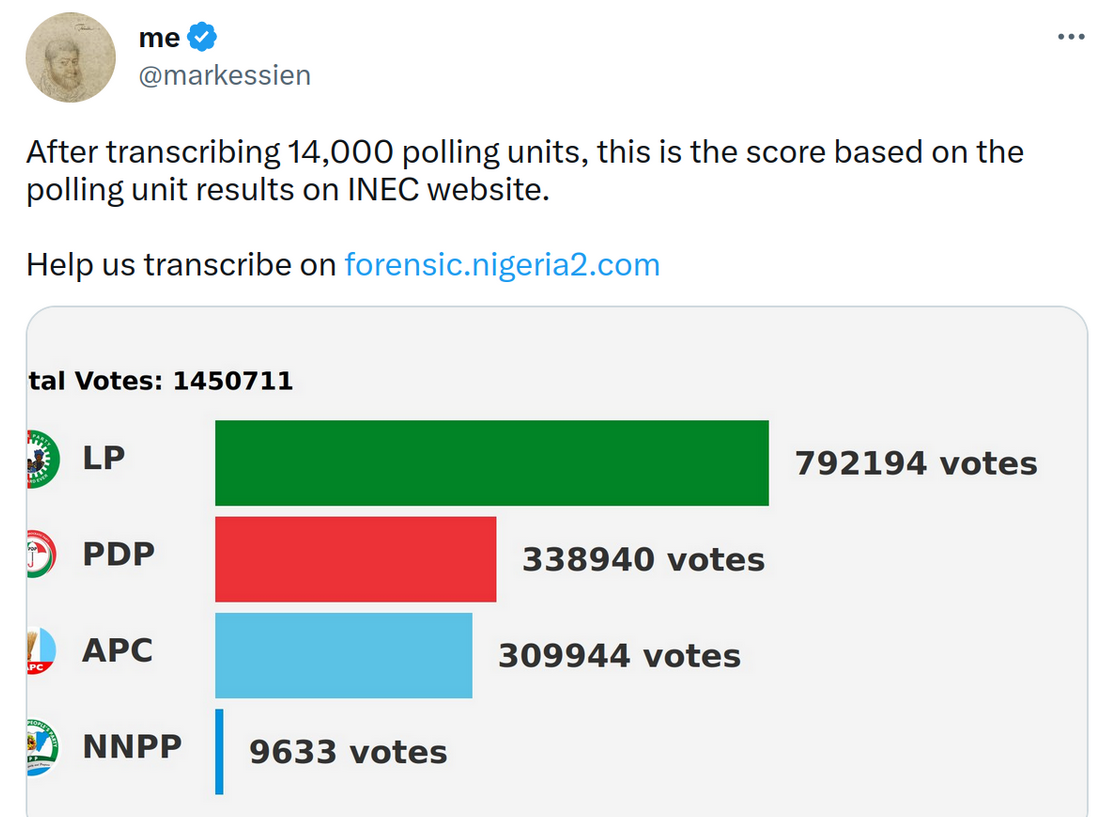
Task: Click the 792194 votes label
Action: click(x=916, y=464)
